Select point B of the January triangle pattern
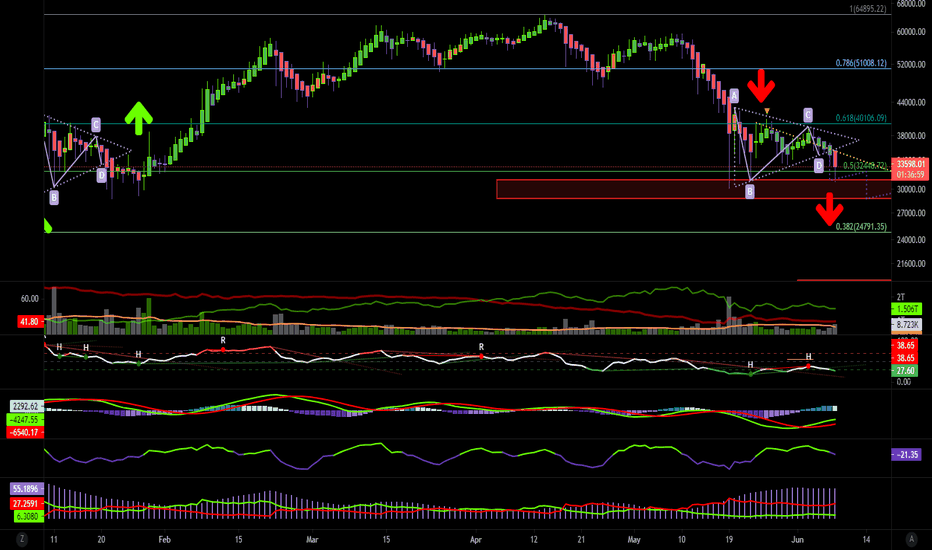Viewport: 932px width, 550px height. 54,197
